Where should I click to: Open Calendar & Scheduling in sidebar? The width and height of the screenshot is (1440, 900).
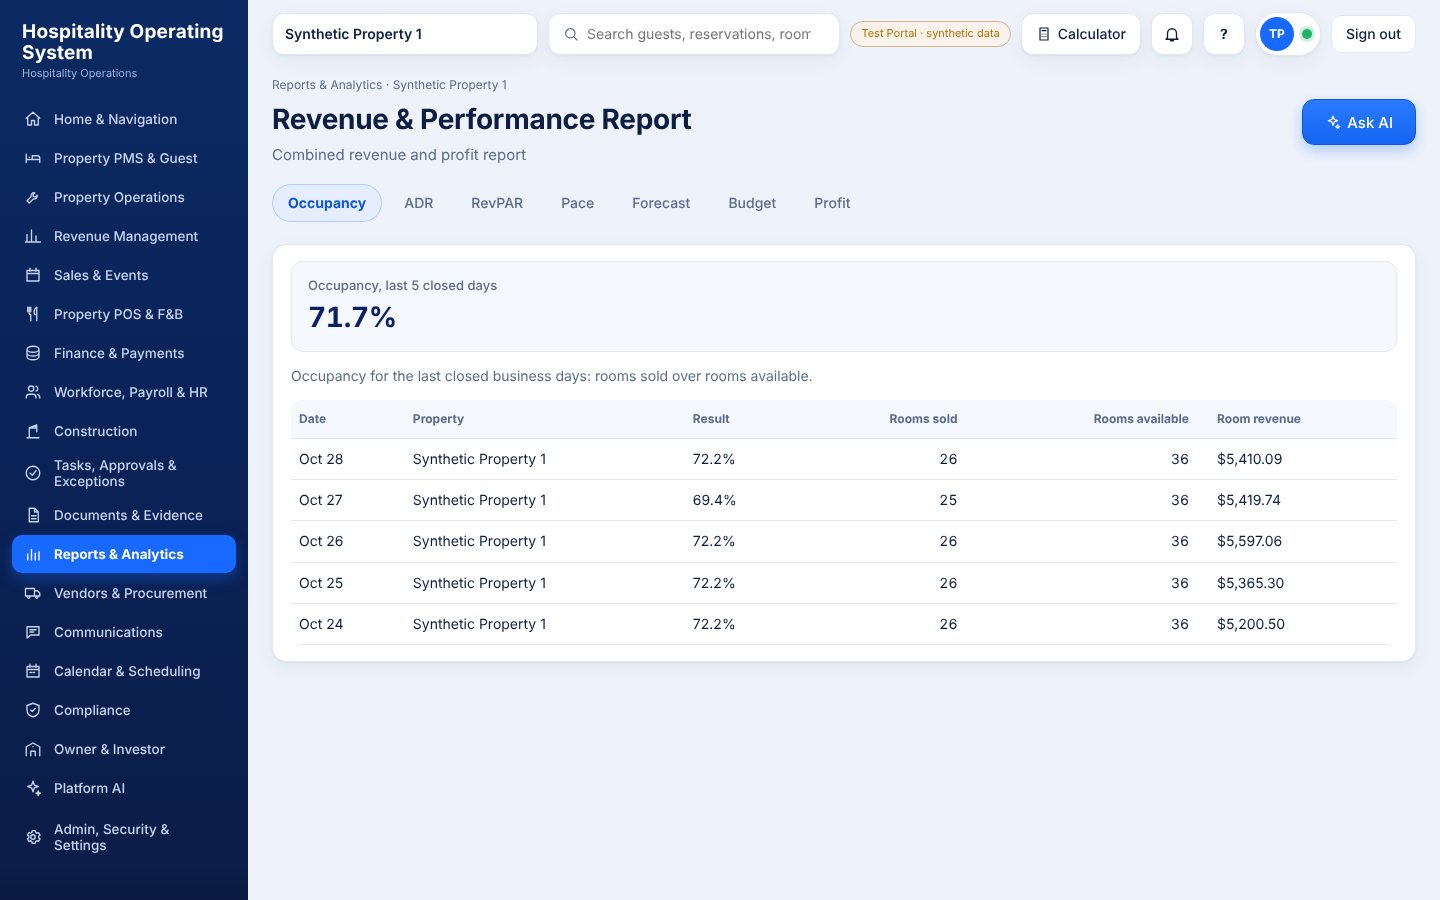pyautogui.click(x=124, y=671)
